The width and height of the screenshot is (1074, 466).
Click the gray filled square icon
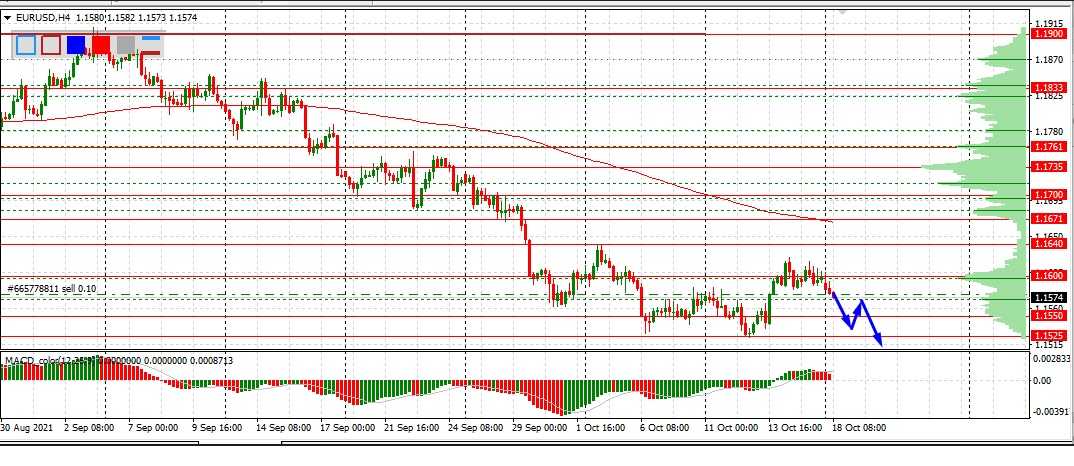(125, 45)
